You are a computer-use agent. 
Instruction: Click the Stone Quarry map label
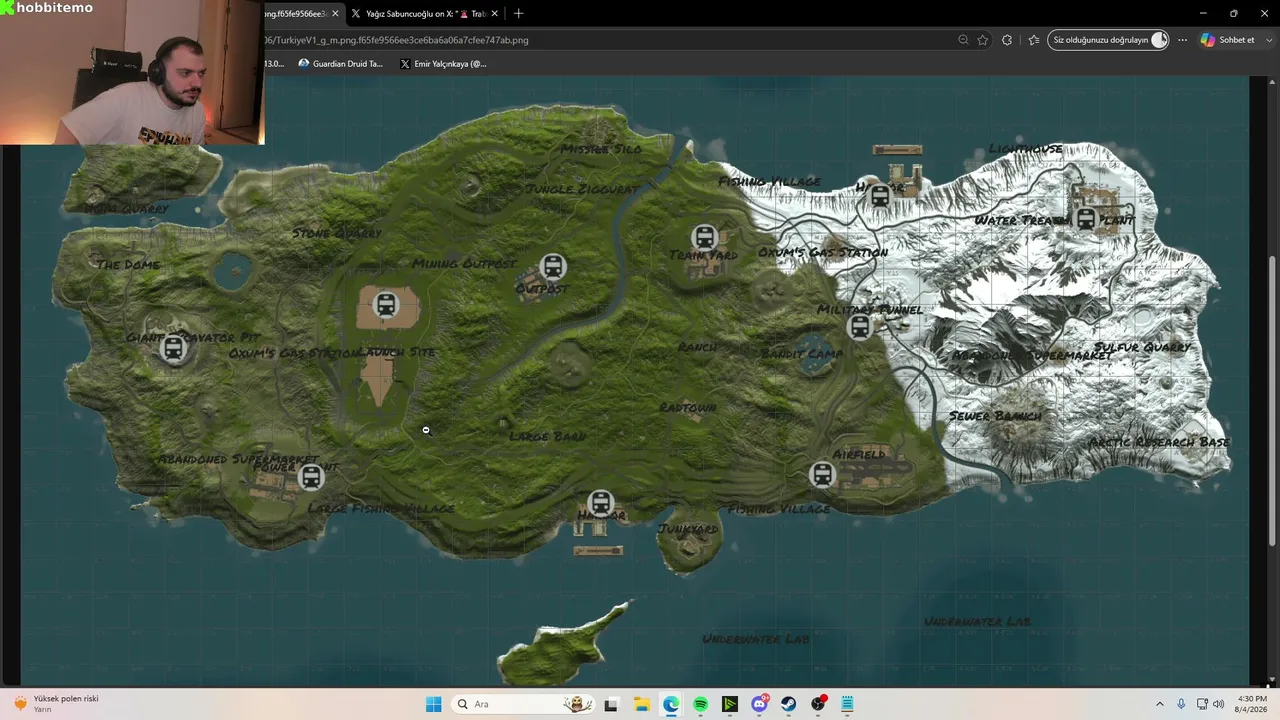pyautogui.click(x=337, y=233)
